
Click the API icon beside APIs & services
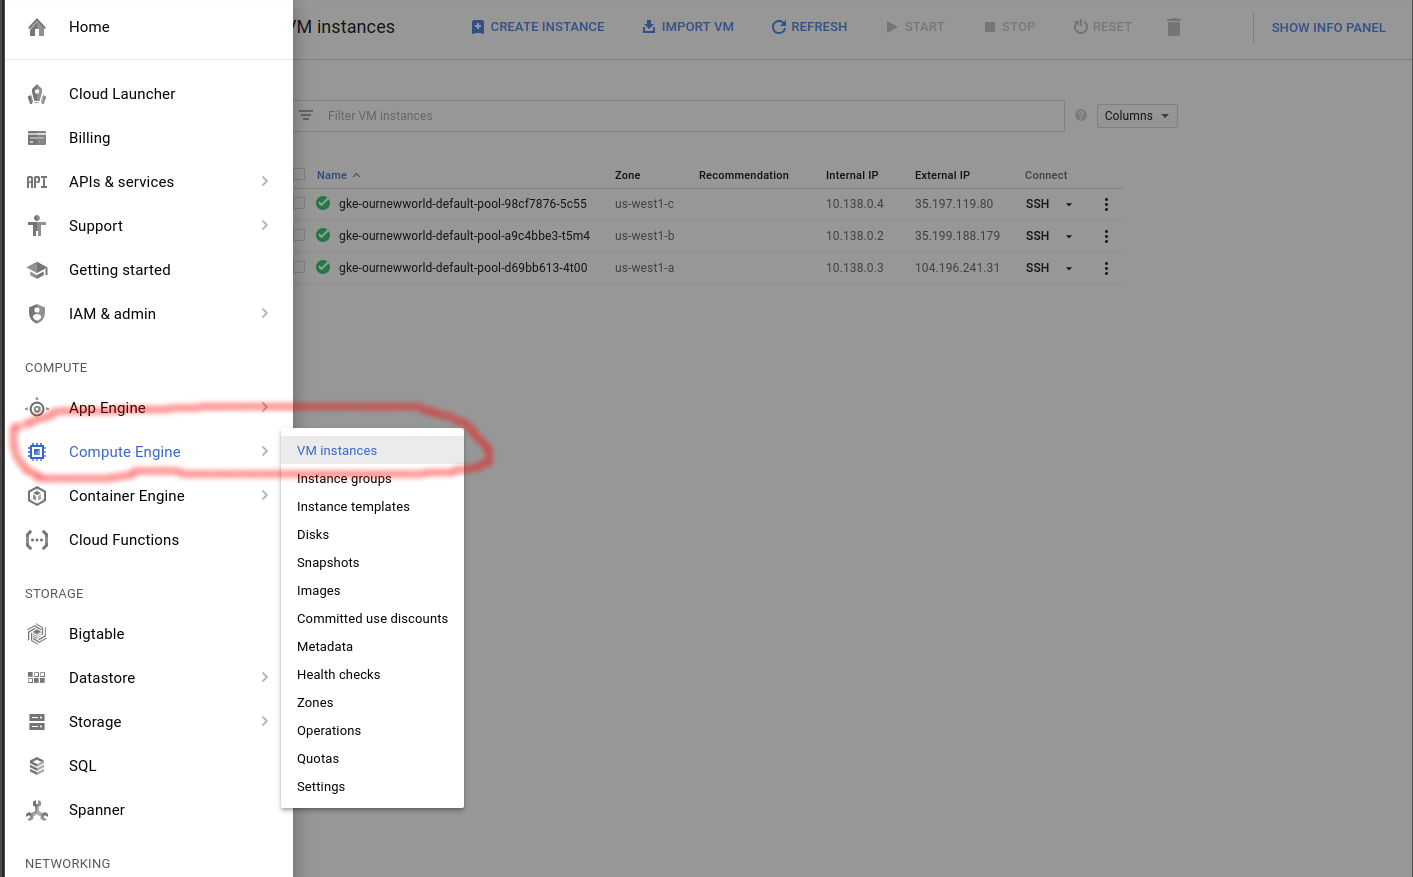pyautogui.click(x=37, y=182)
